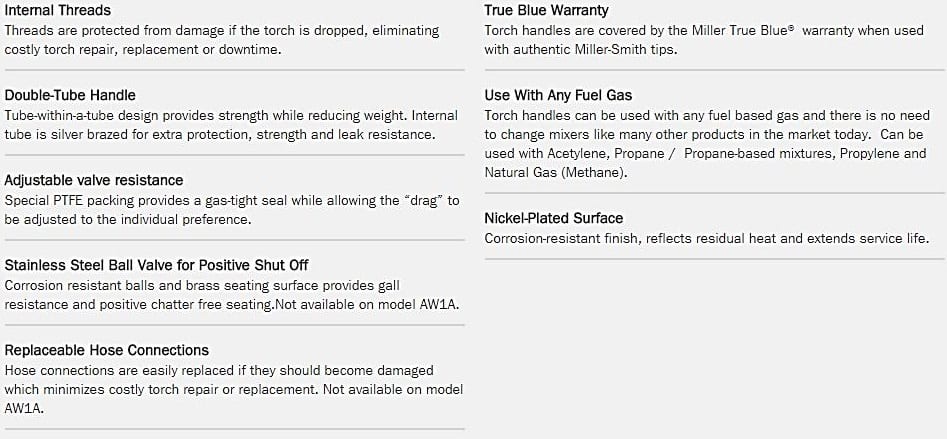
Task: Click the Natural Gas (Methane) text
Action: tap(556, 173)
